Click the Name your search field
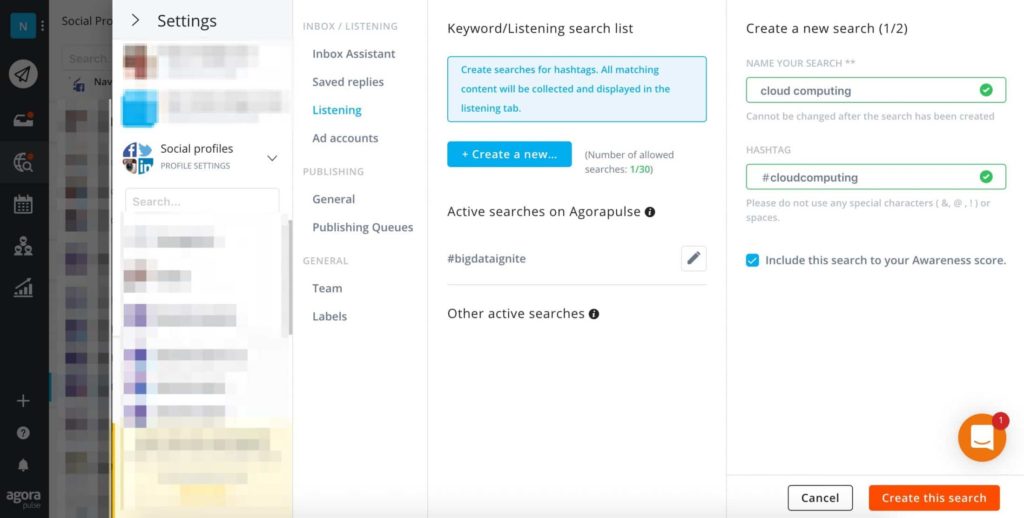Screen dimensions: 1024x518 tap(876, 90)
